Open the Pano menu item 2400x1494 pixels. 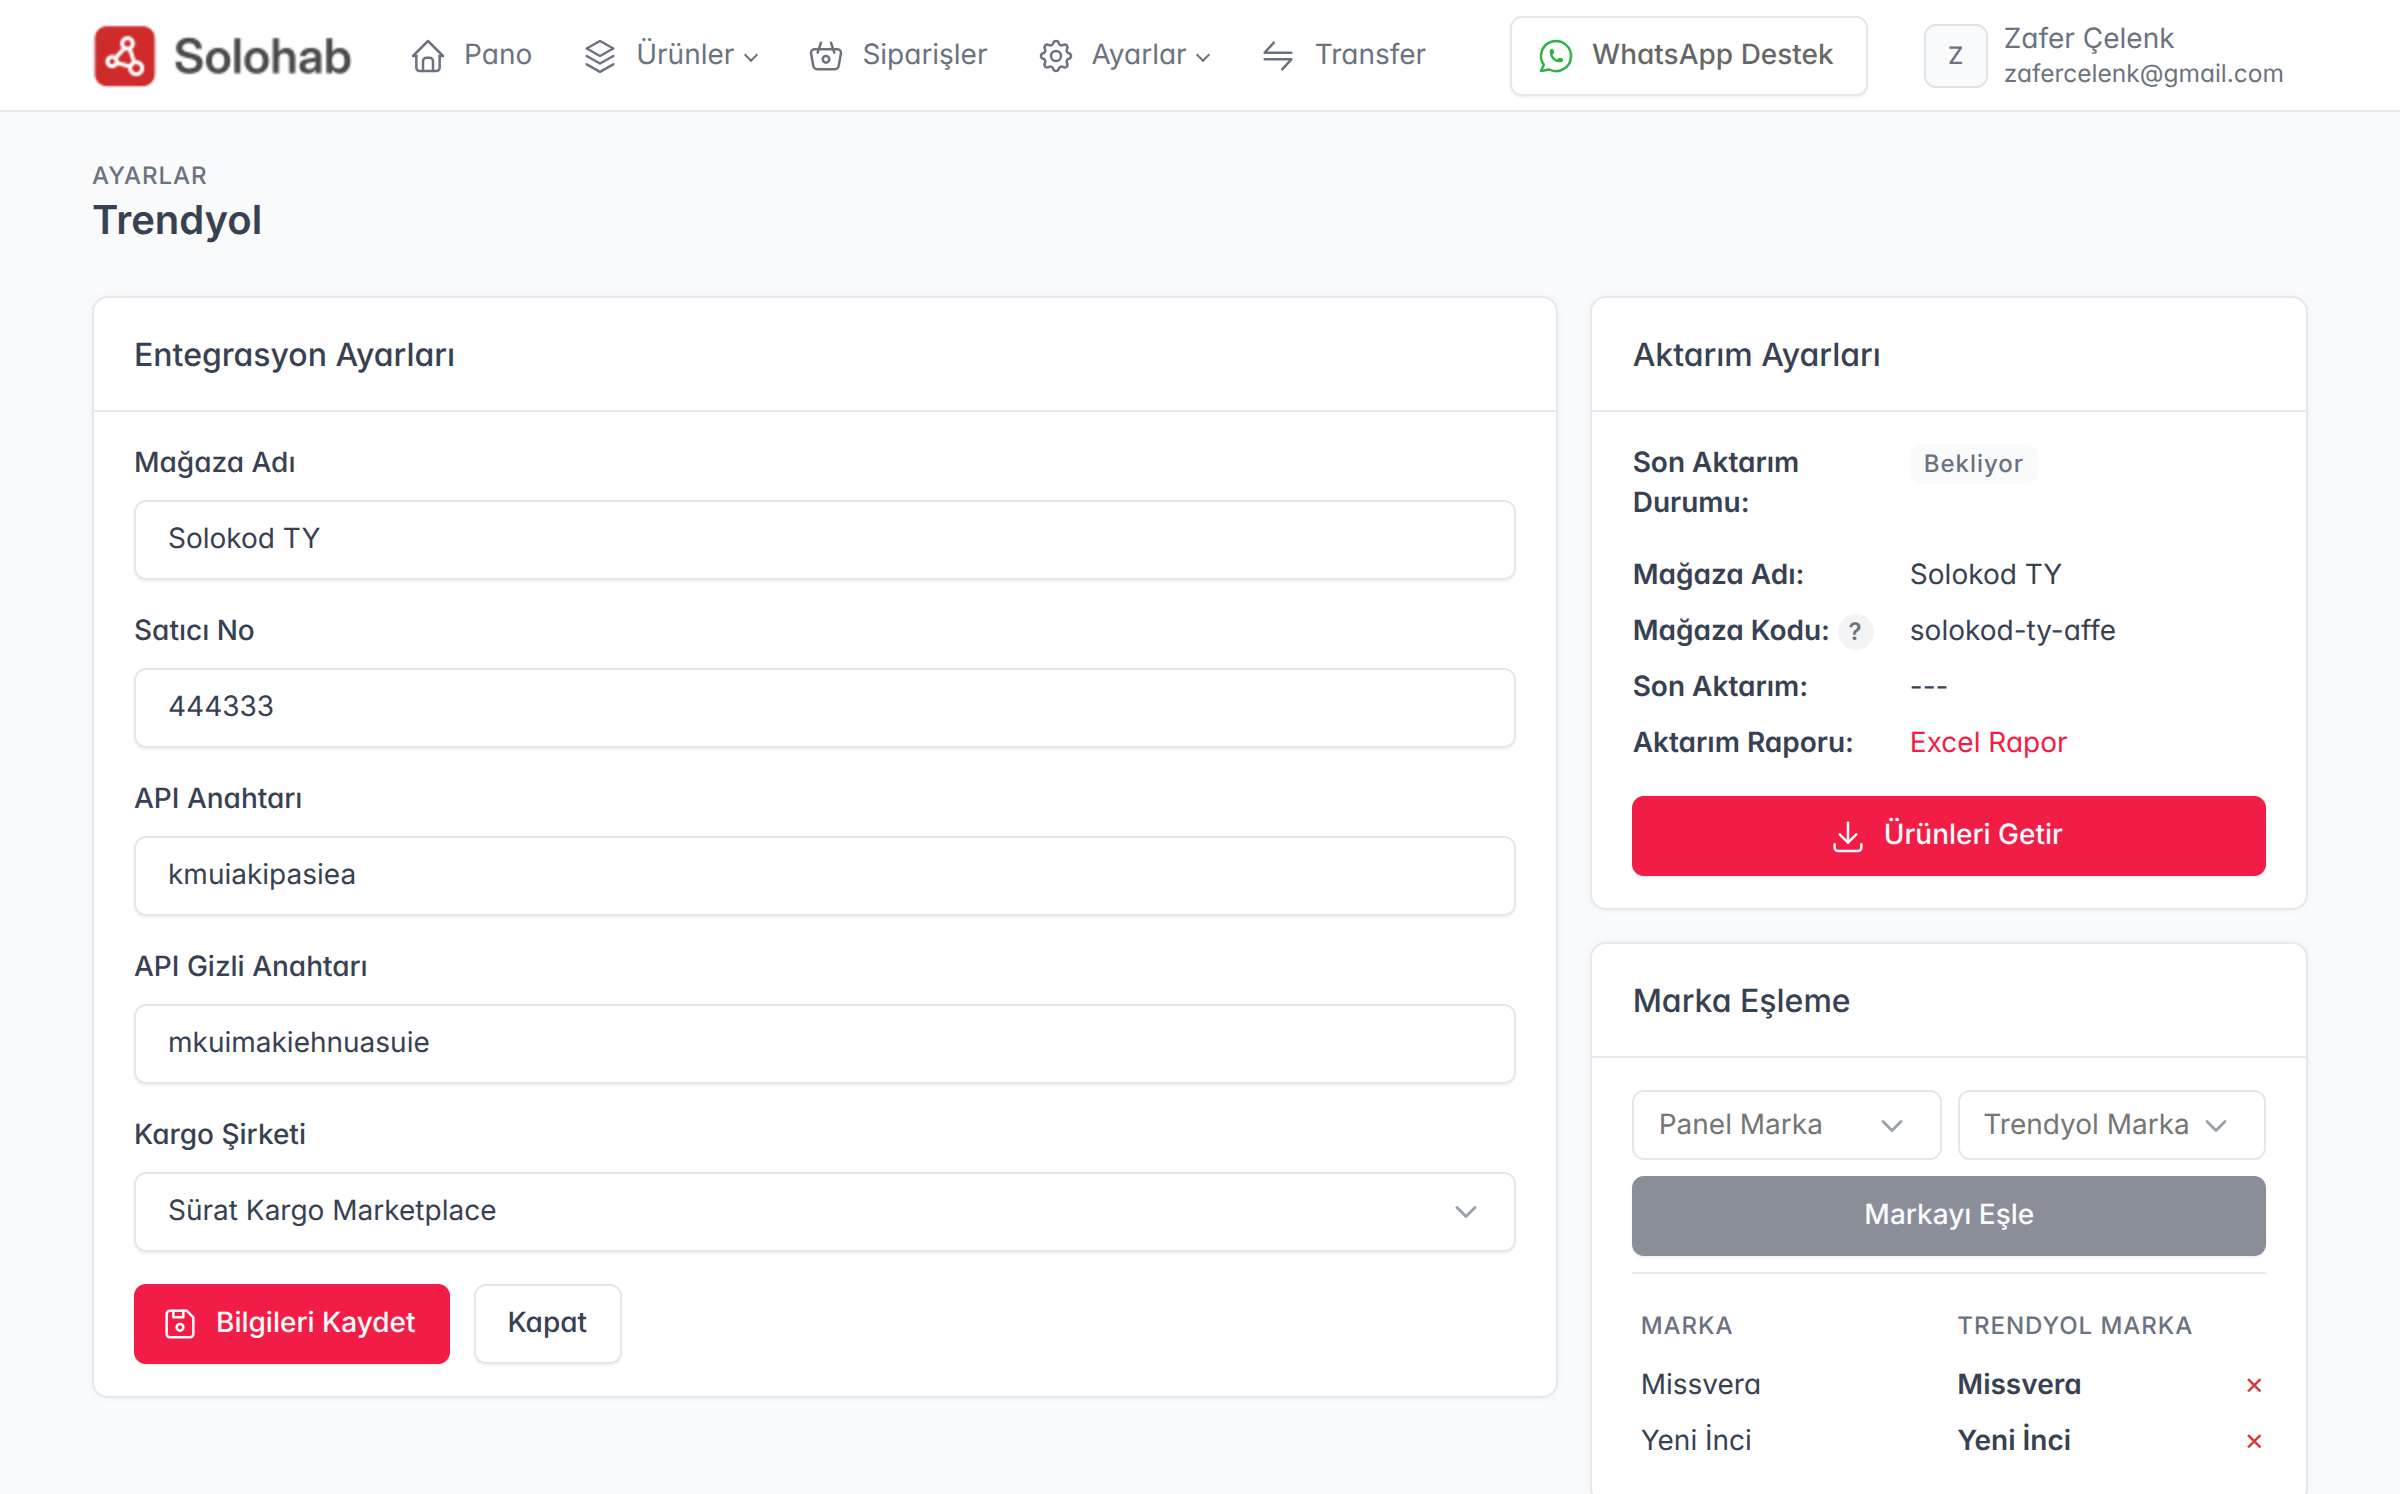click(472, 55)
